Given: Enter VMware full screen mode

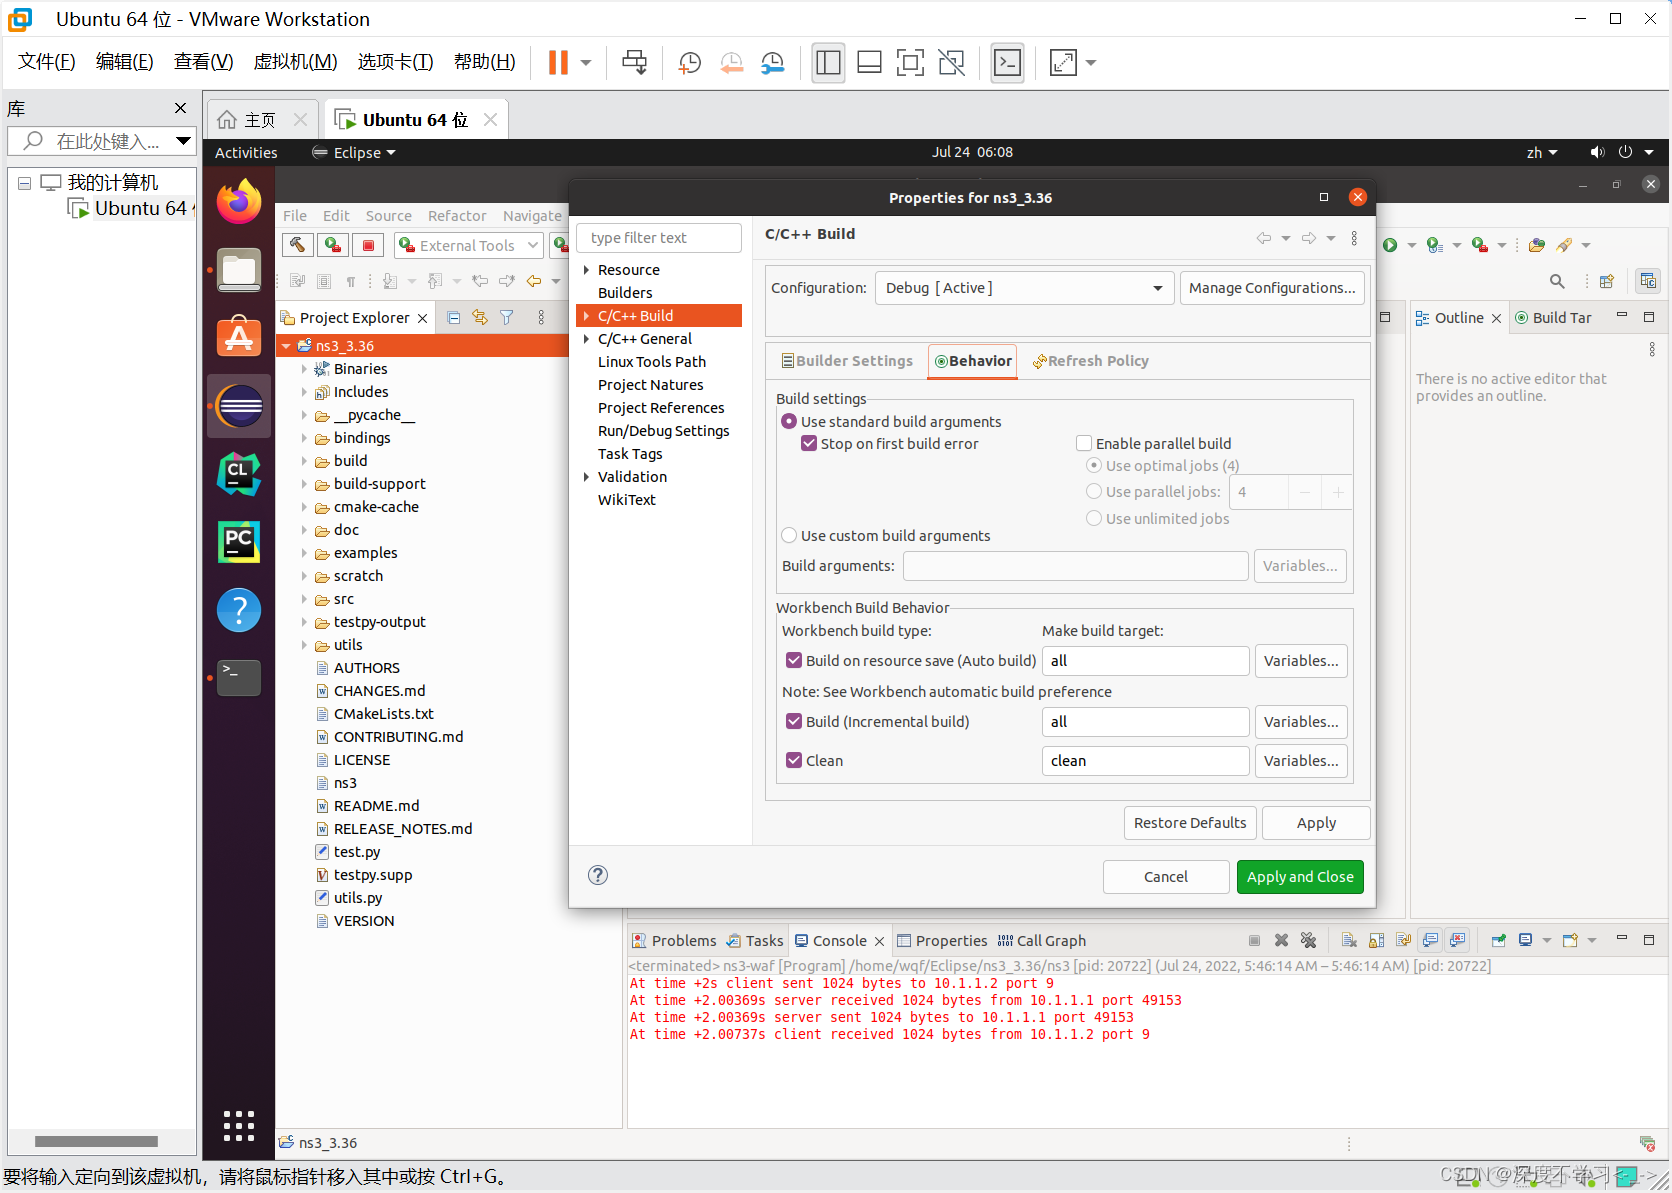Looking at the screenshot, I should click(x=910, y=63).
